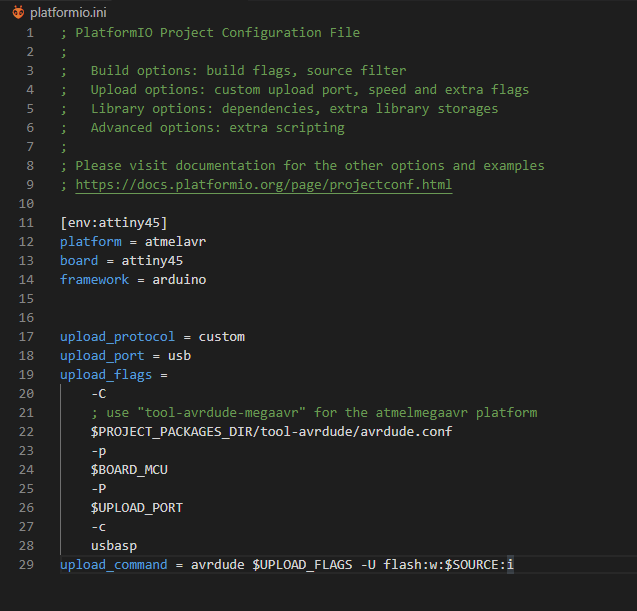The image size is (637, 611).
Task: Click the upload_port key
Action: [102, 356]
